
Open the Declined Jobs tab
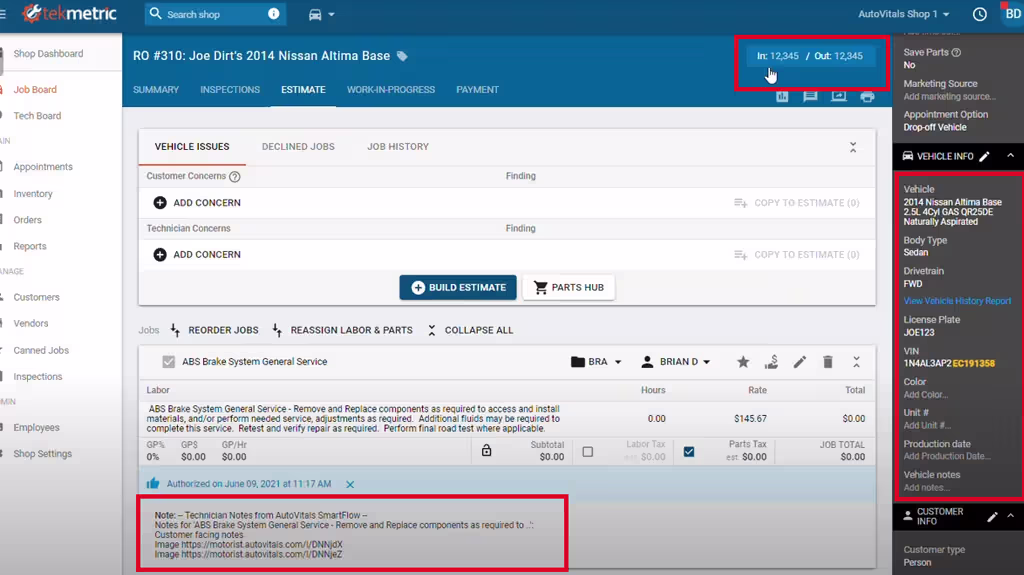(x=298, y=146)
